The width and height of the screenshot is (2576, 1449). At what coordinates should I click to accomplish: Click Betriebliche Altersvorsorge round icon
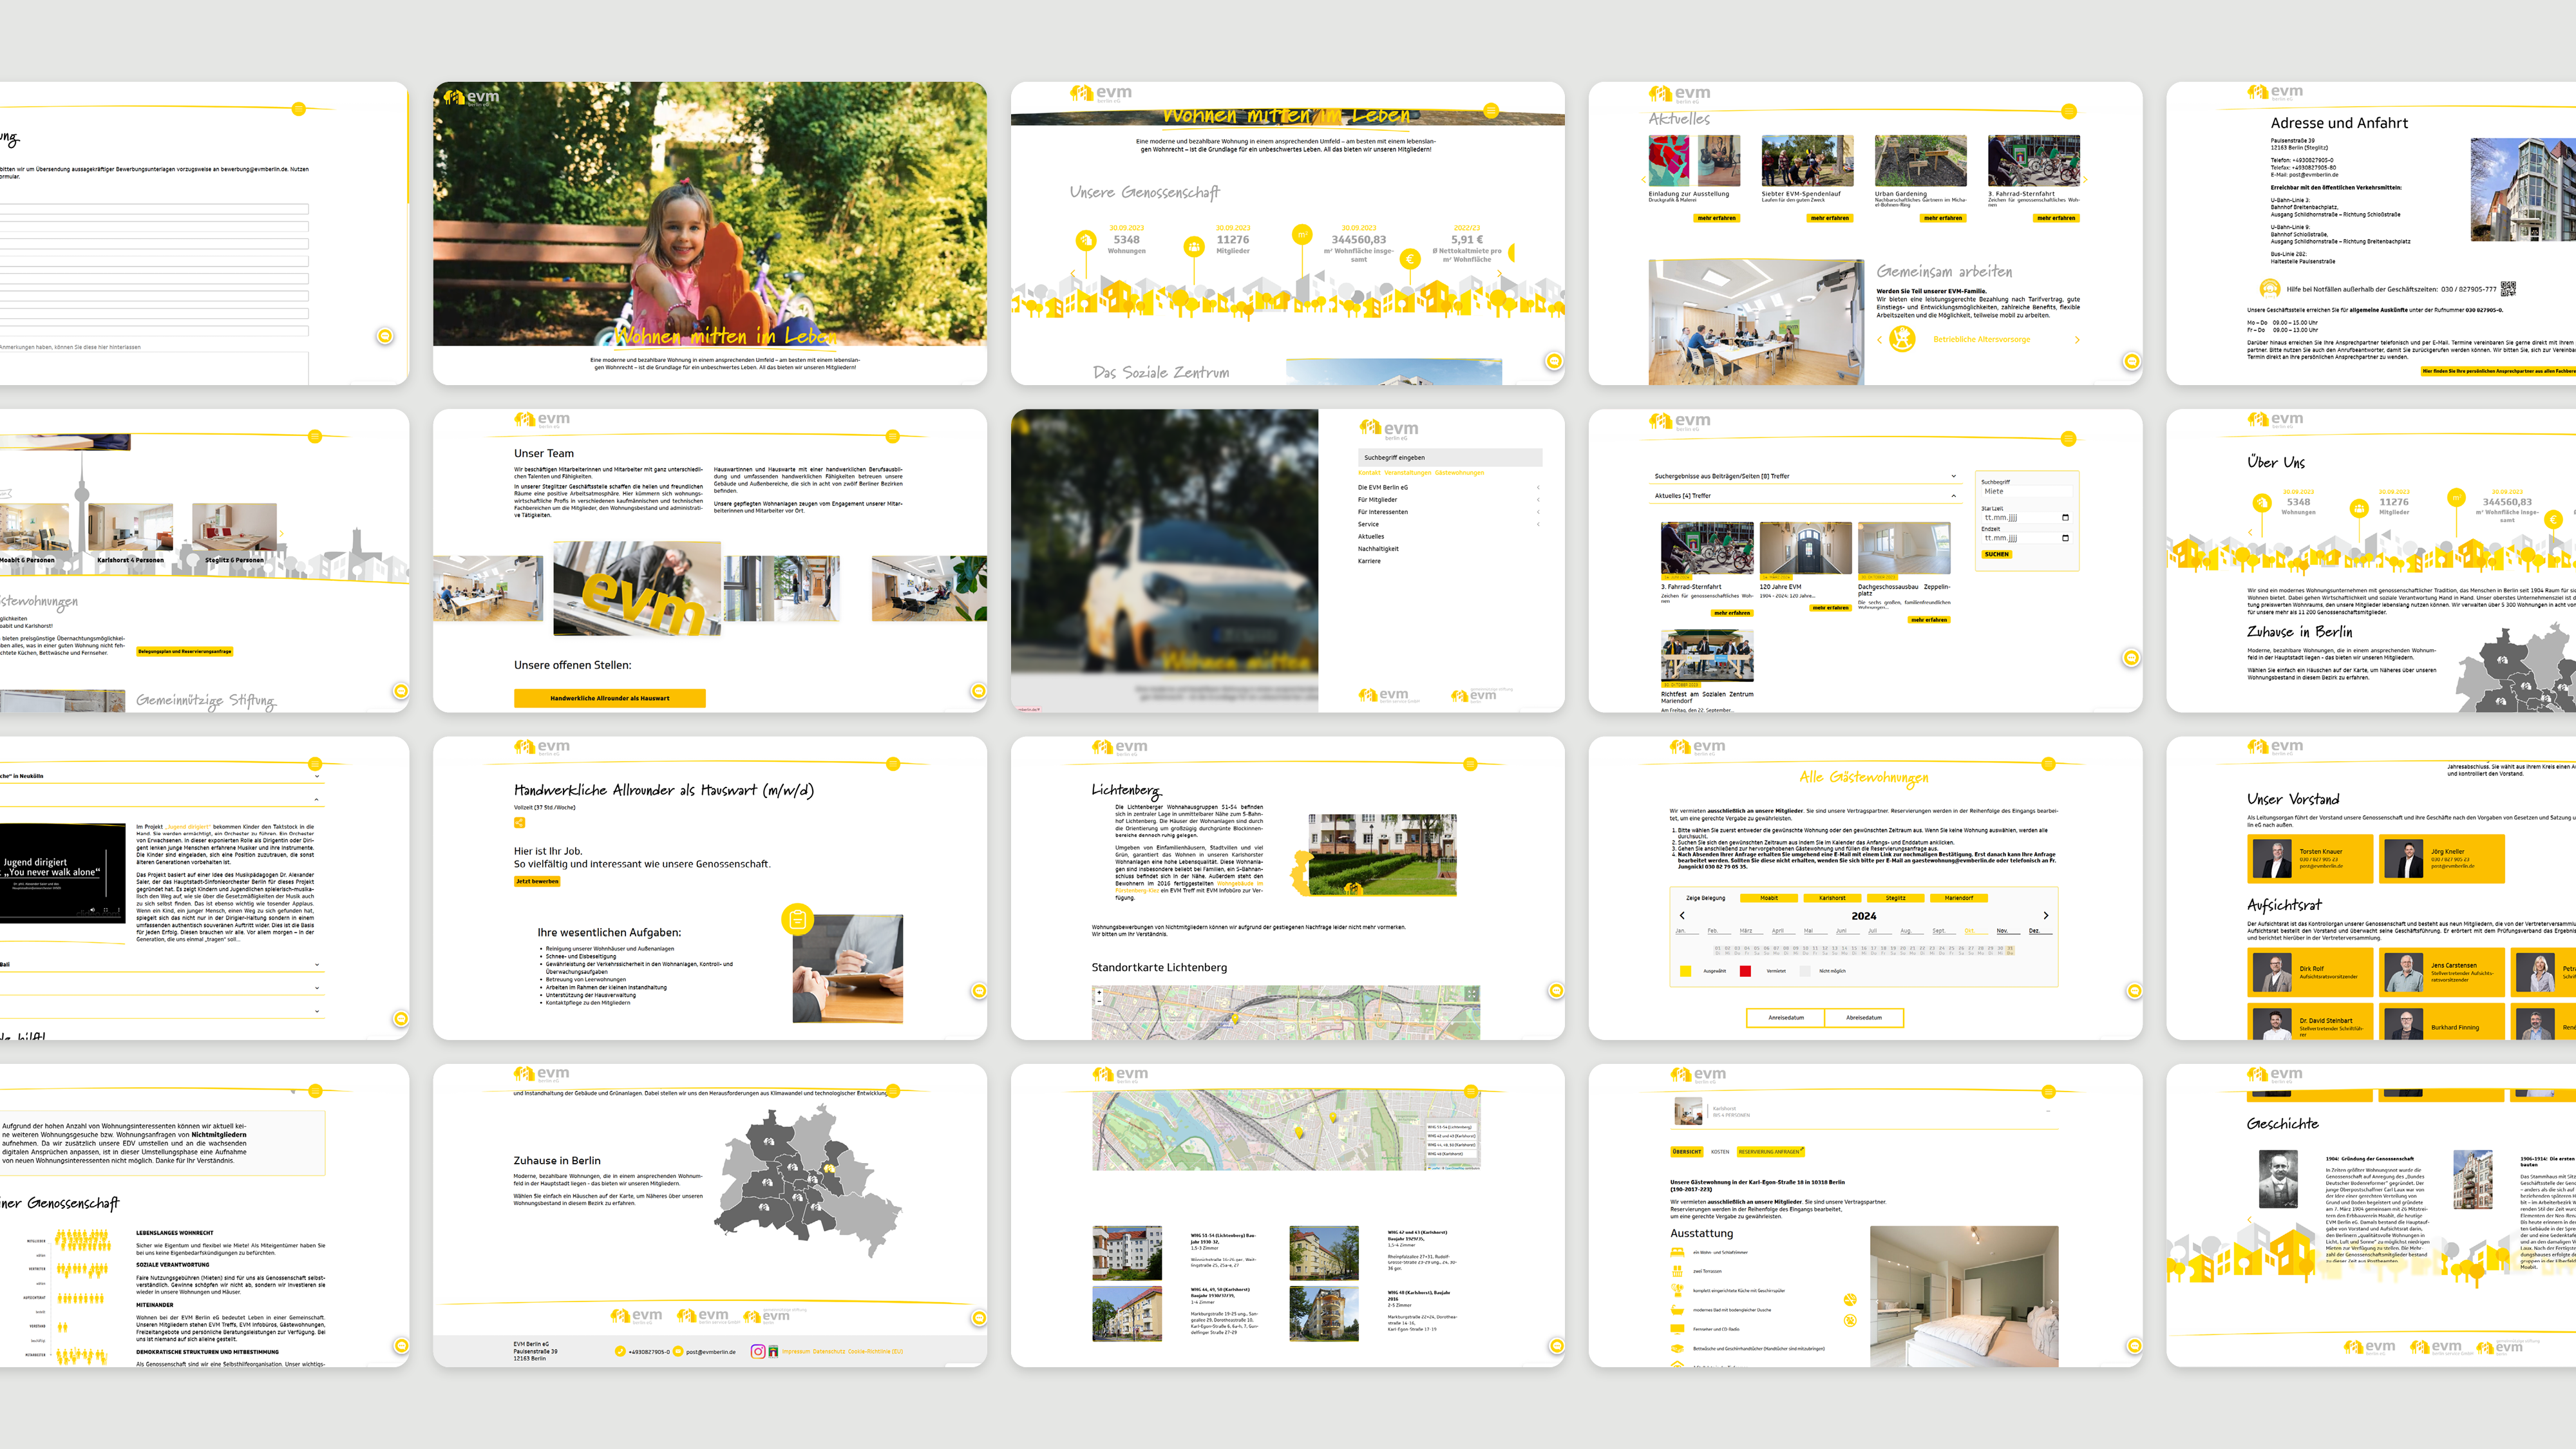[1902, 339]
